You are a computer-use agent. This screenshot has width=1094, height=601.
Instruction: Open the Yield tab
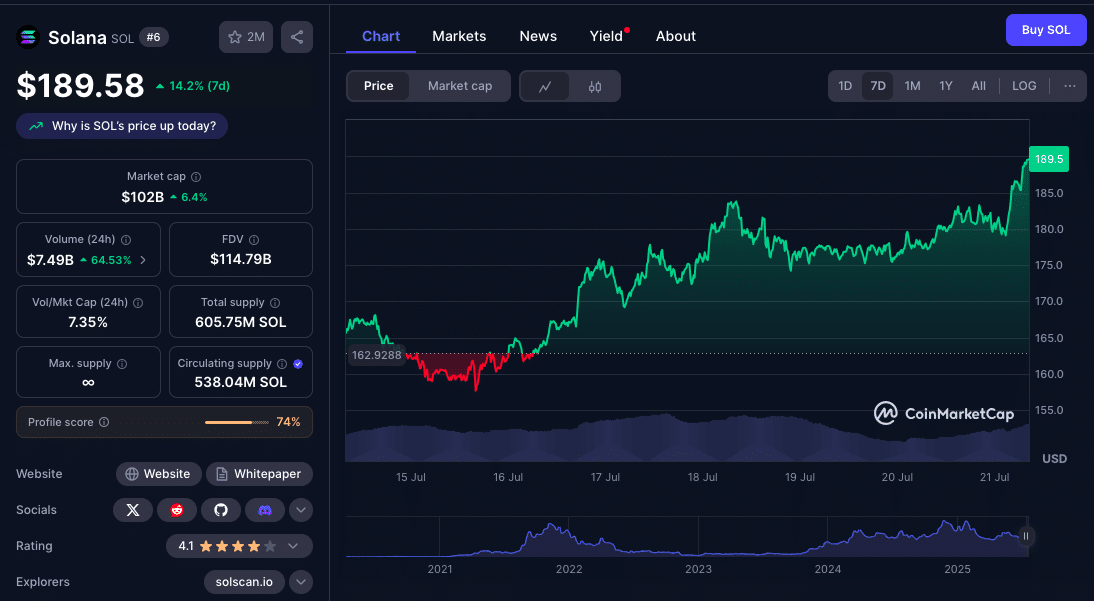606,36
